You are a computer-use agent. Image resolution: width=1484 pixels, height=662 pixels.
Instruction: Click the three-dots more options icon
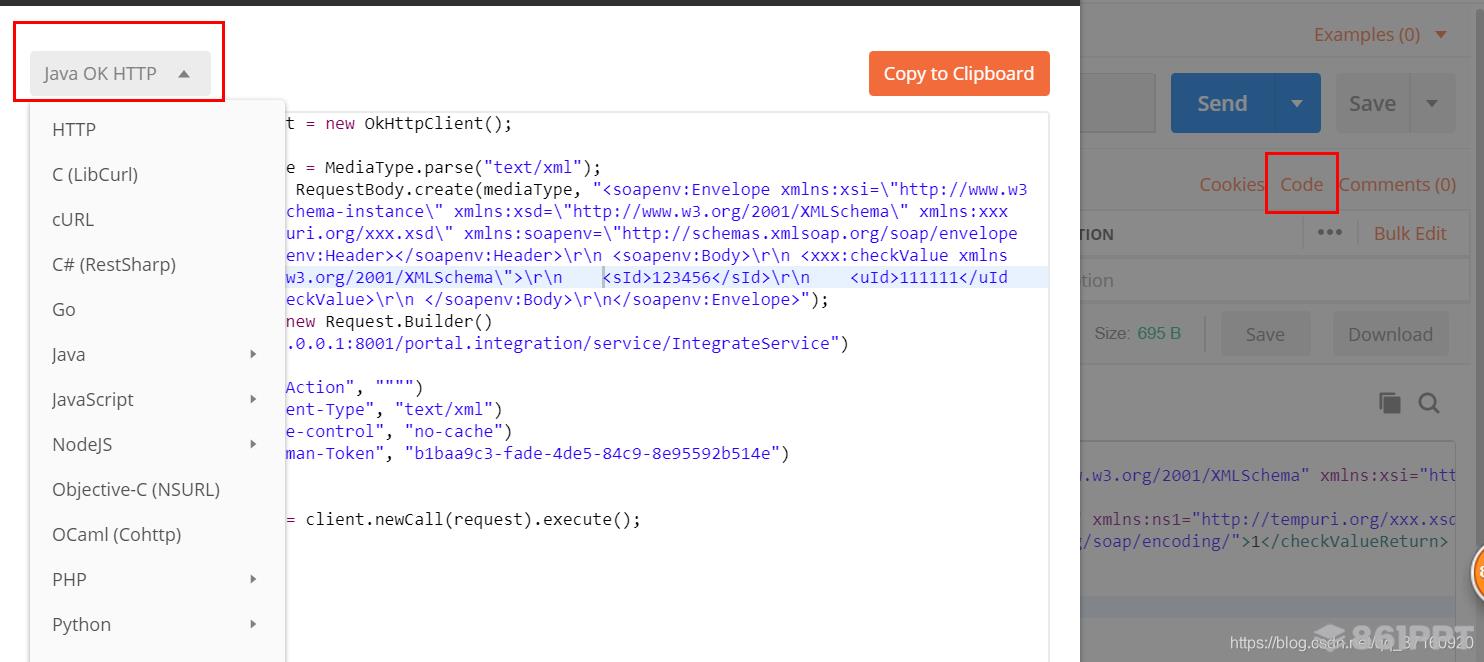[x=1329, y=232]
